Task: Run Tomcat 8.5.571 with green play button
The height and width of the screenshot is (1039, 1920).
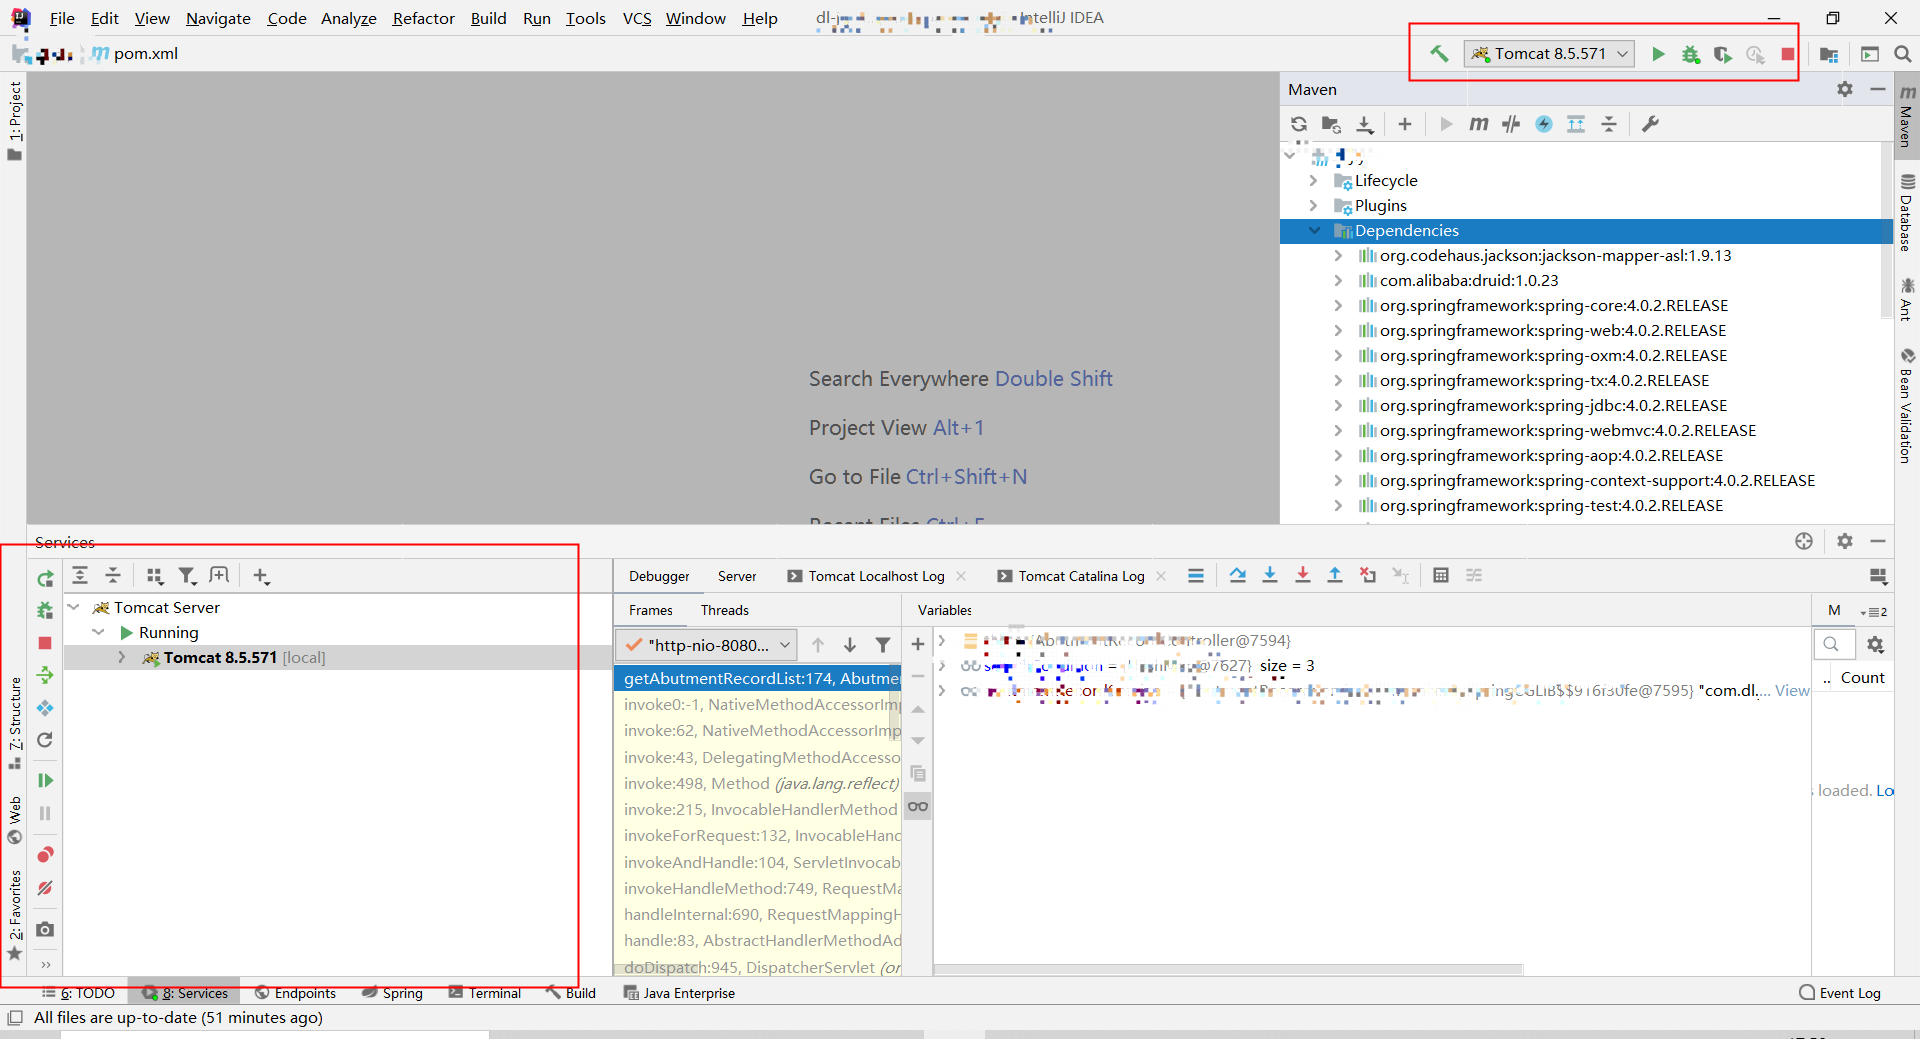Action: (x=1658, y=54)
